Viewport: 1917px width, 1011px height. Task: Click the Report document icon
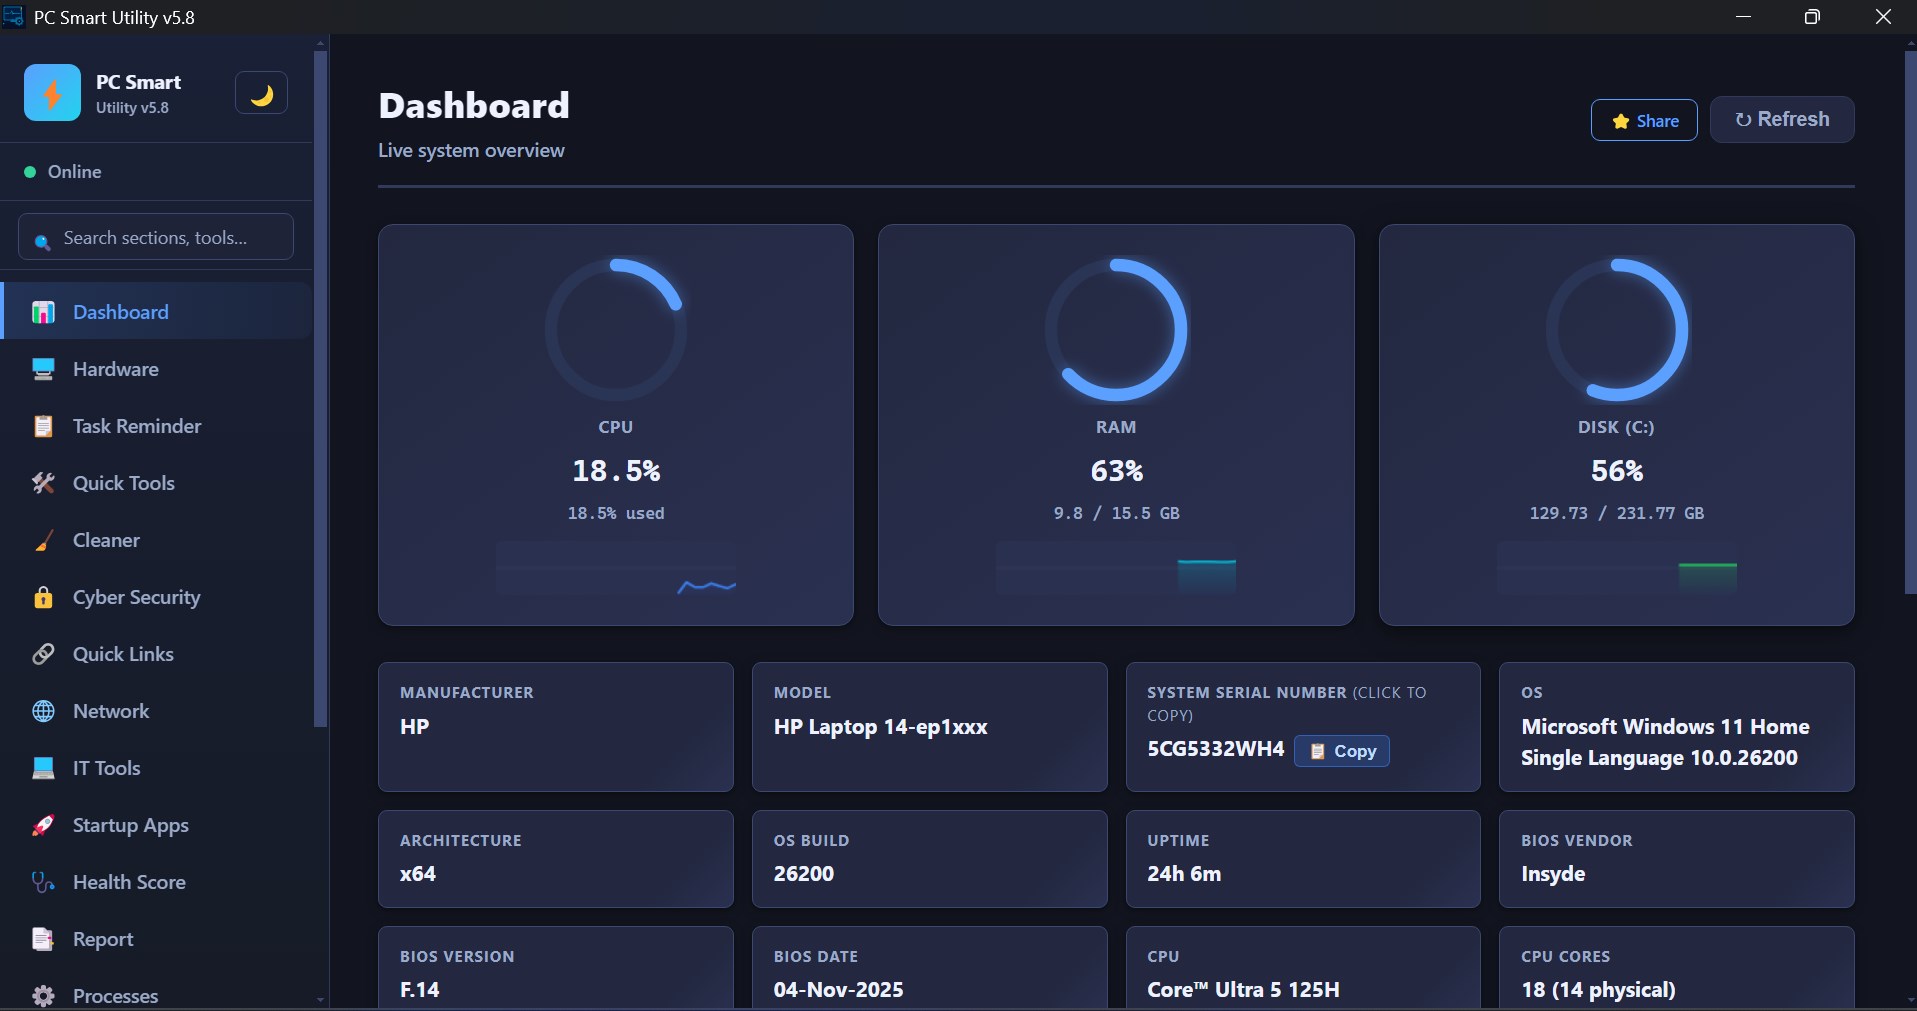43,939
